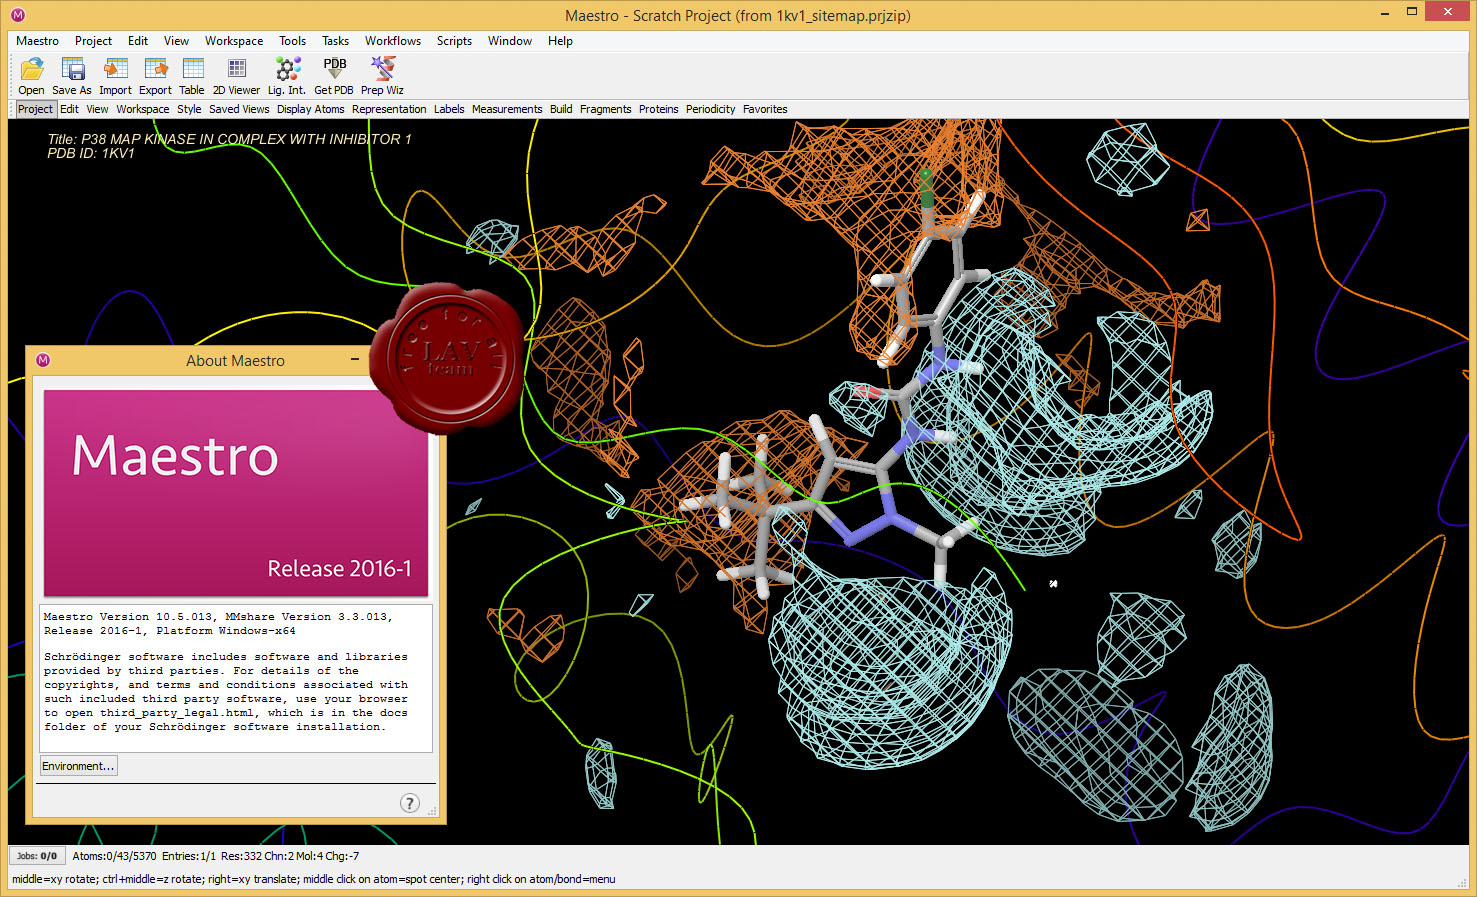Open the Project menu

tap(93, 41)
